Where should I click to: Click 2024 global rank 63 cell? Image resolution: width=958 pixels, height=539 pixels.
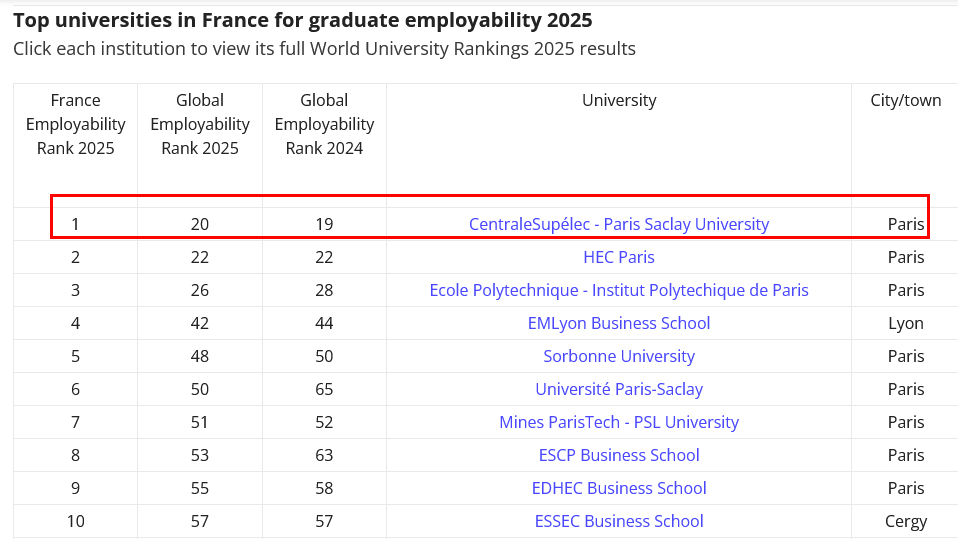pos(324,455)
